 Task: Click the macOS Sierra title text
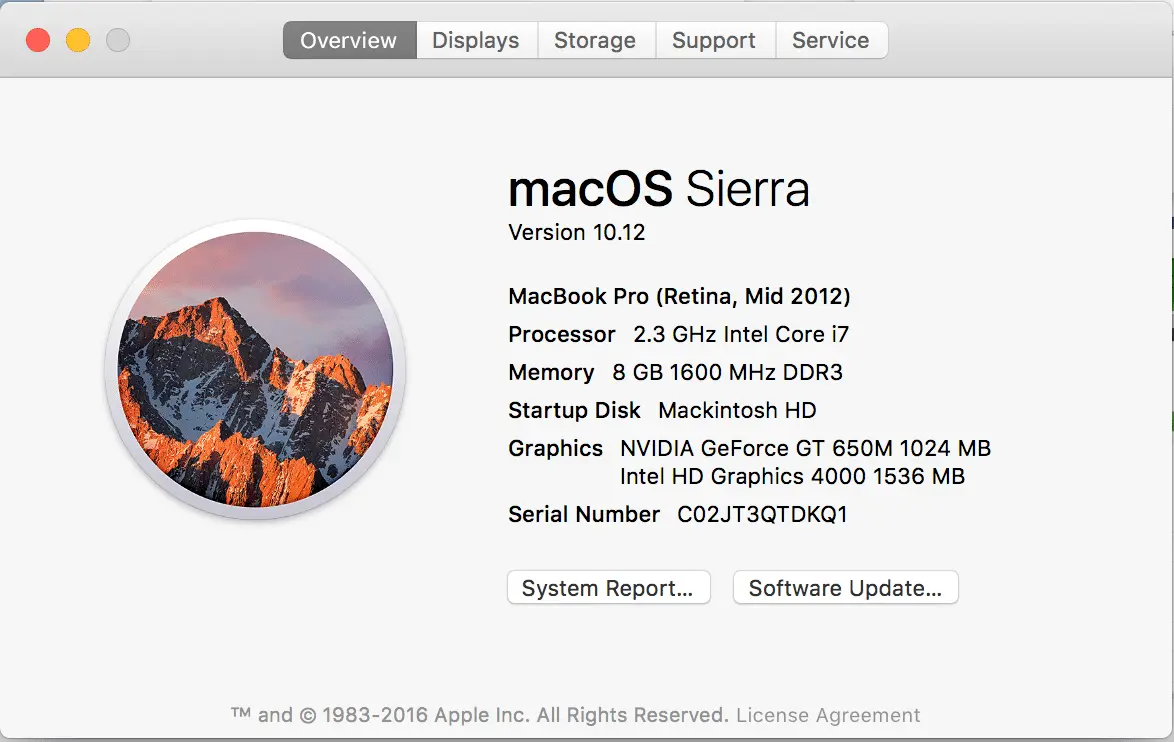(x=658, y=188)
